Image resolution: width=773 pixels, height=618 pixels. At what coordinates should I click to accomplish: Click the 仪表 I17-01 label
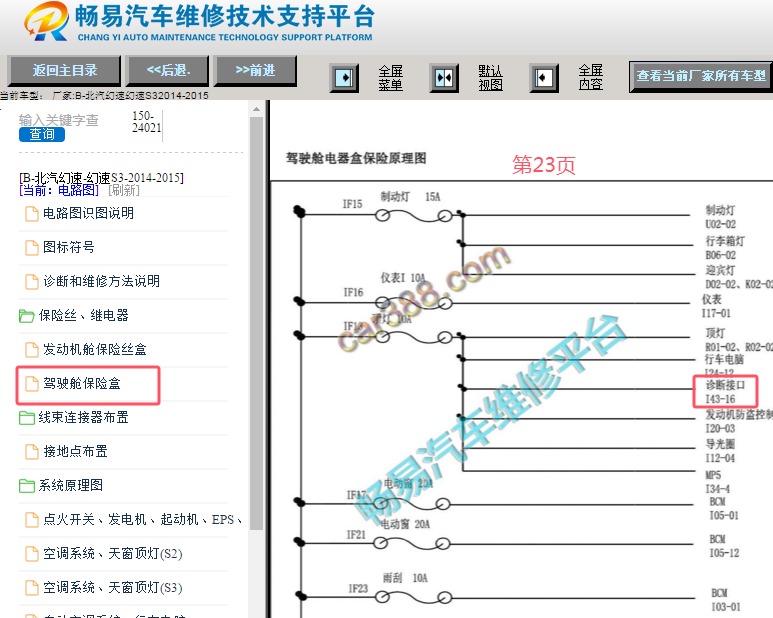click(716, 306)
